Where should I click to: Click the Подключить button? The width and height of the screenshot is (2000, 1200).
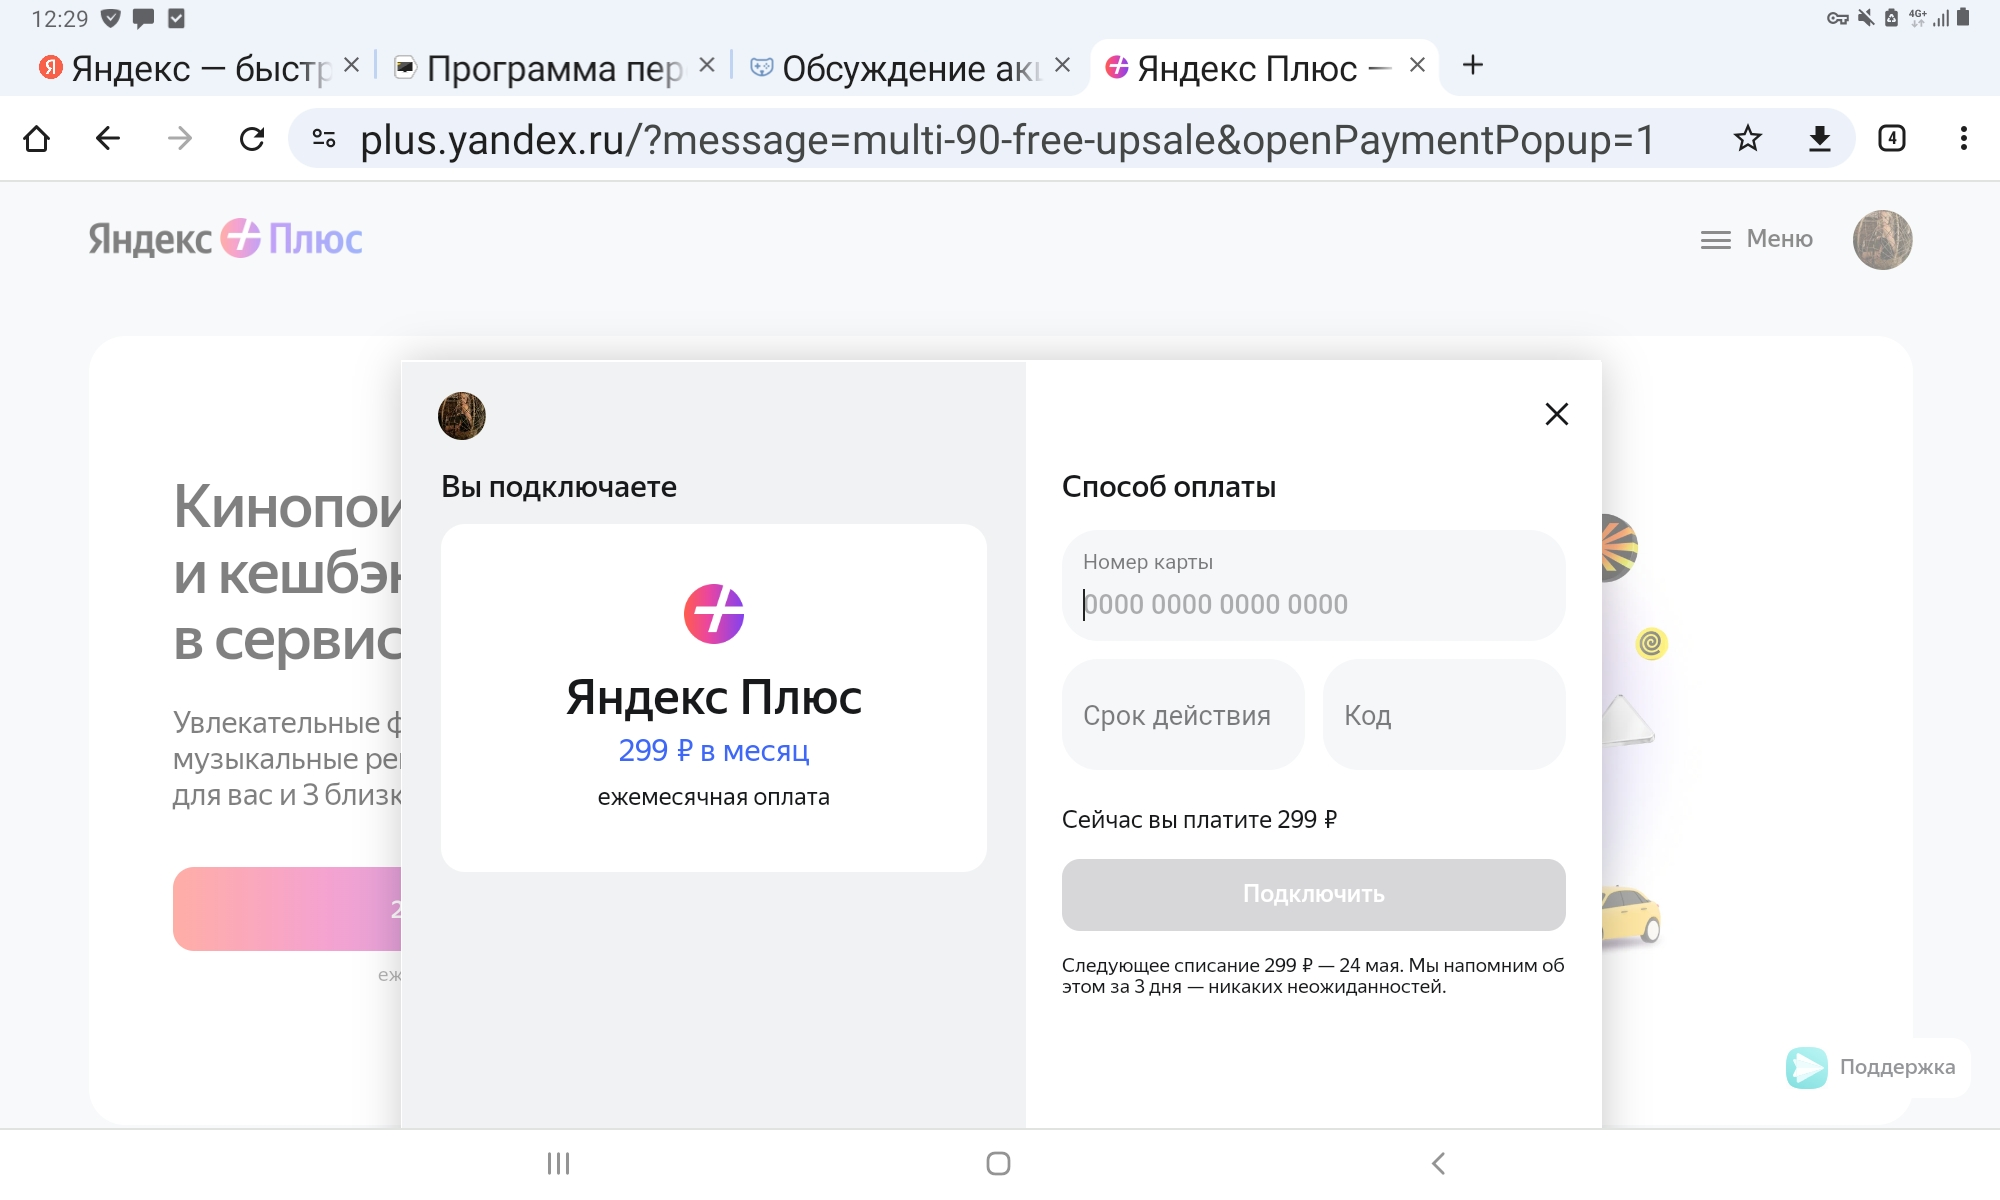click(1313, 894)
